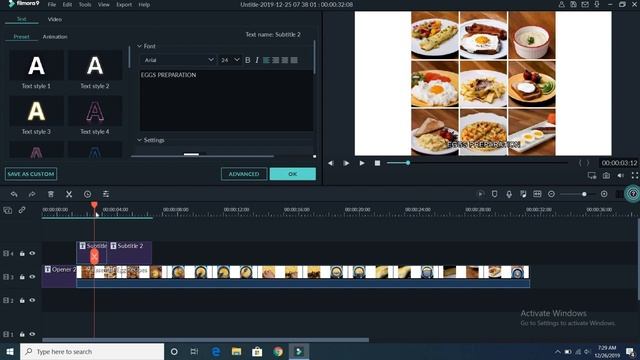The image size is (640, 360).
Task: Click the preview volume speaker icon
Action: [621, 176]
